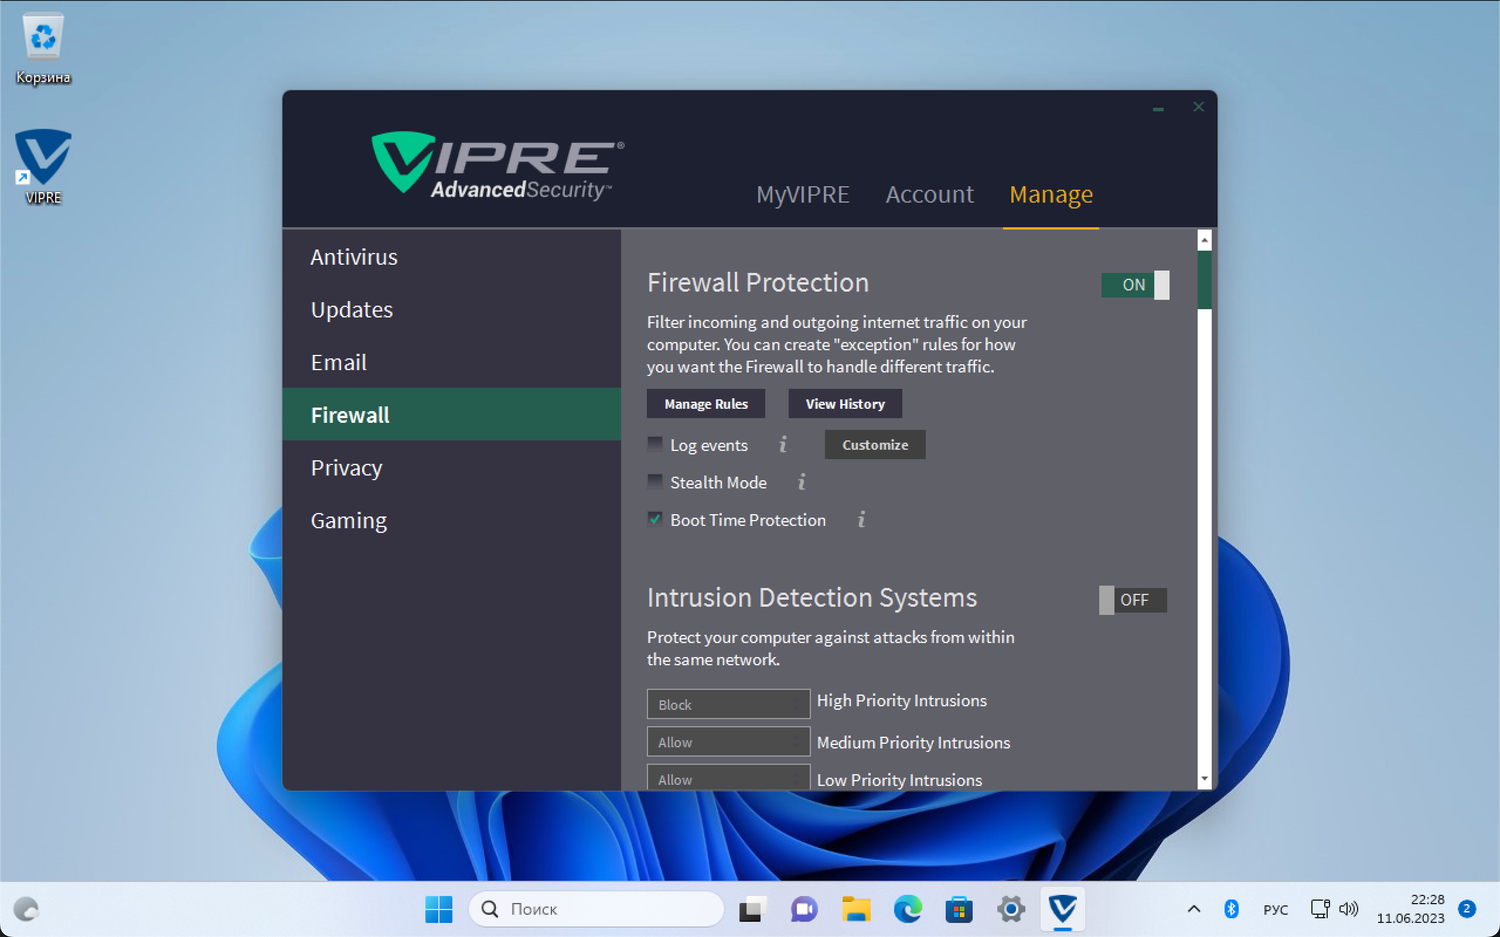Click the VIPRE taskbar icon

coord(1063,909)
